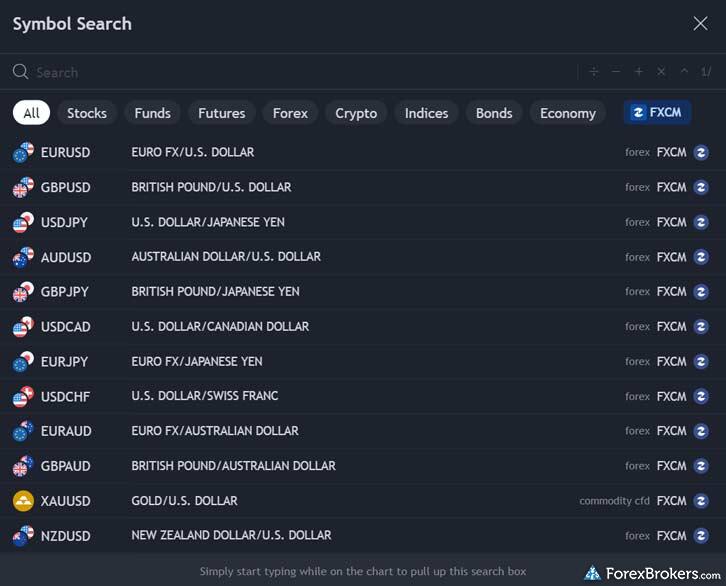Switch to the Crypto filter

click(356, 113)
